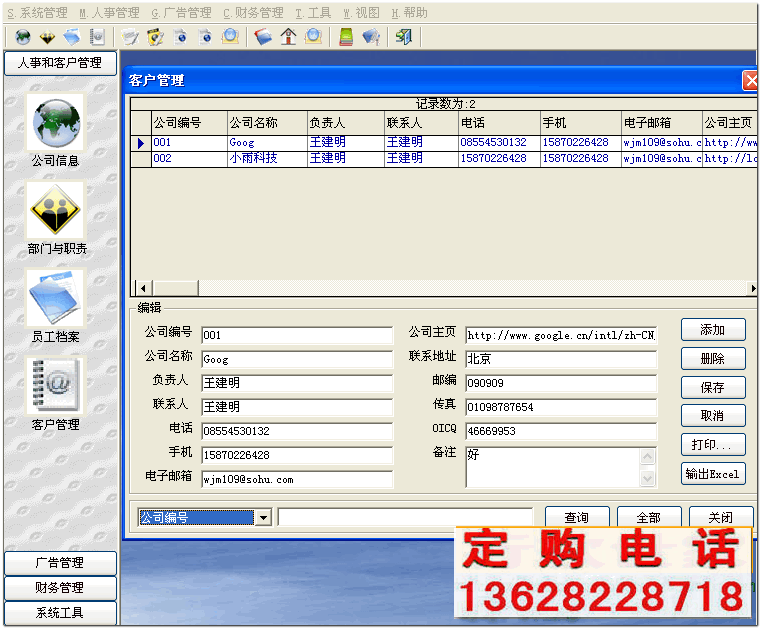The image size is (761, 629).
Task: Switch to 广告管理 sidebar panel
Action: [60, 563]
